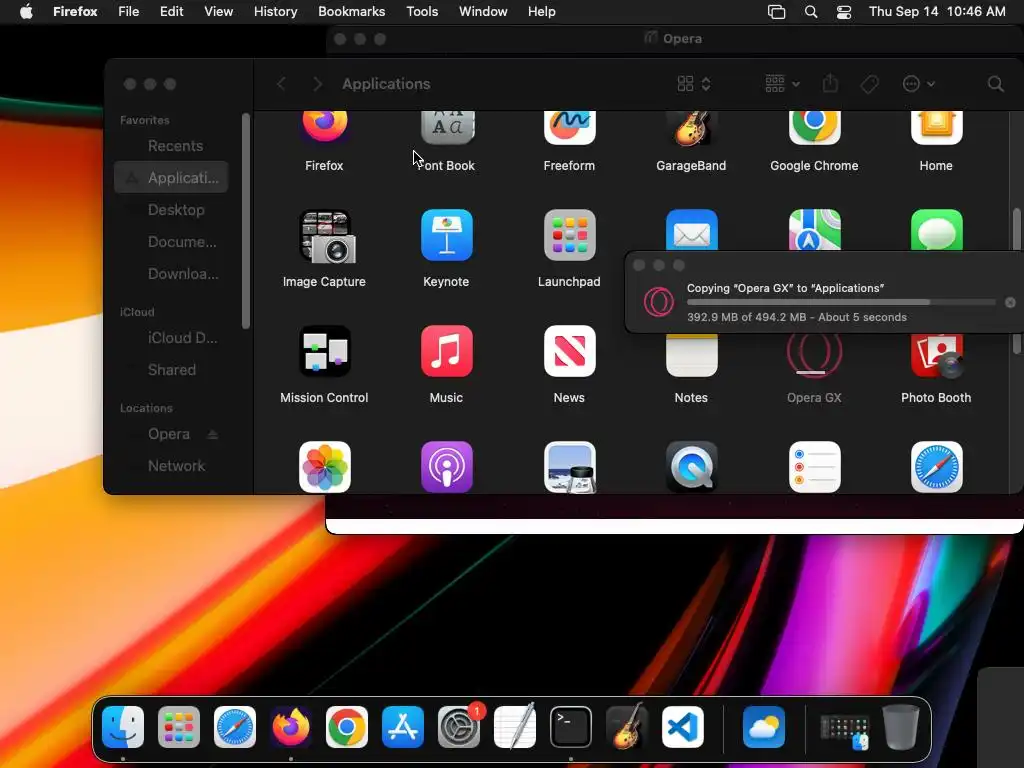The height and width of the screenshot is (768, 1024).
Task: Open Recents in Finder sidebar
Action: (x=171, y=146)
